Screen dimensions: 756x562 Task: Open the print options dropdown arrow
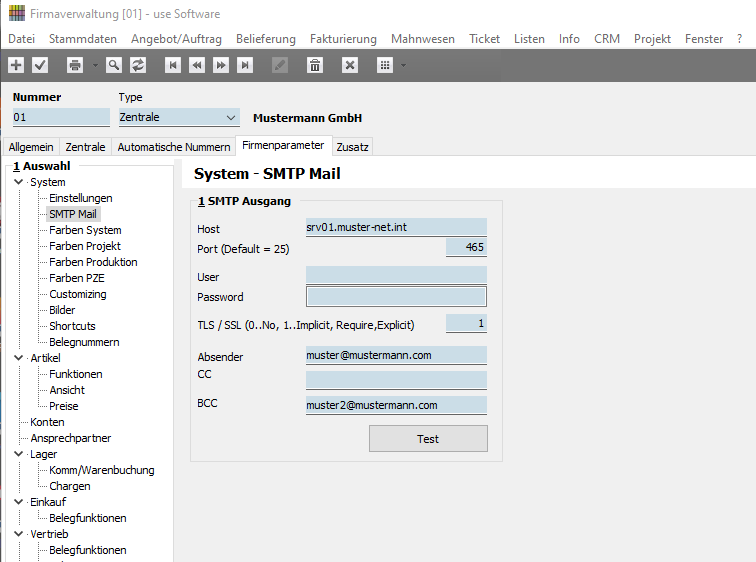click(x=95, y=65)
